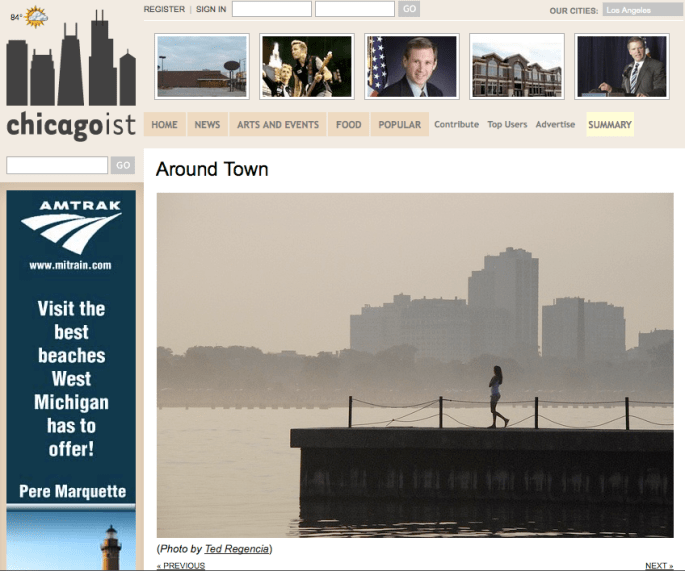Switch to the FOOD tab
685x571 pixels.
coord(349,125)
